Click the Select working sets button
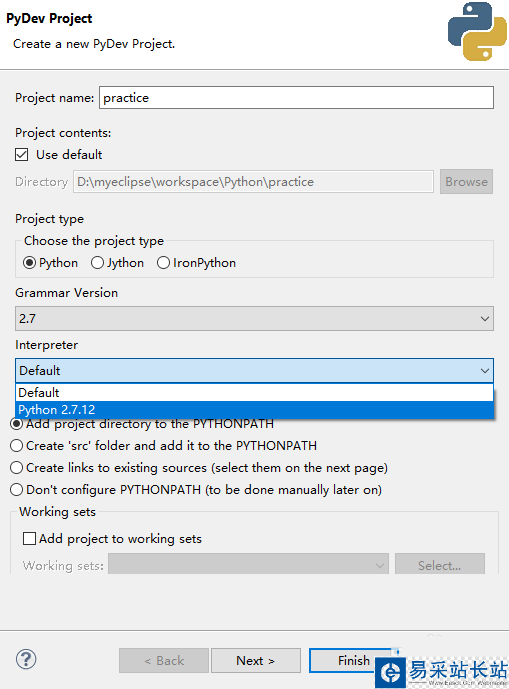The height and width of the screenshot is (689, 509). click(x=440, y=565)
